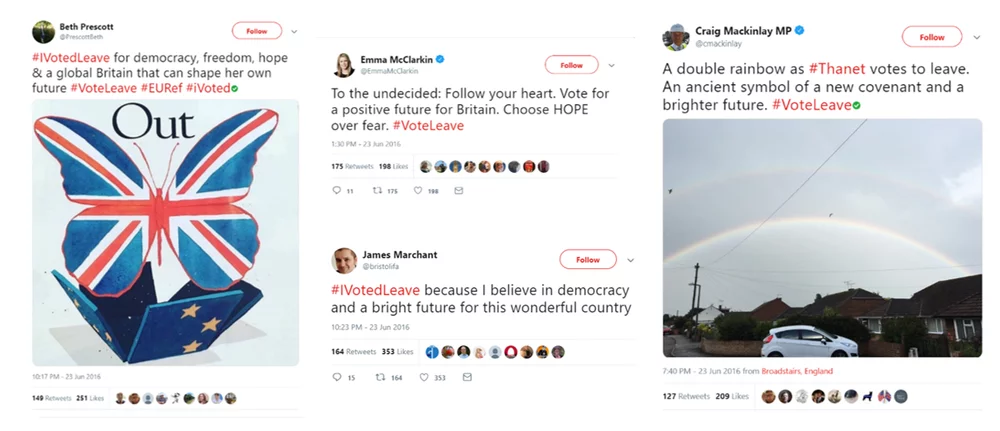Follow James Marchant
Image resolution: width=1000 pixels, height=431 pixels.
click(x=587, y=260)
